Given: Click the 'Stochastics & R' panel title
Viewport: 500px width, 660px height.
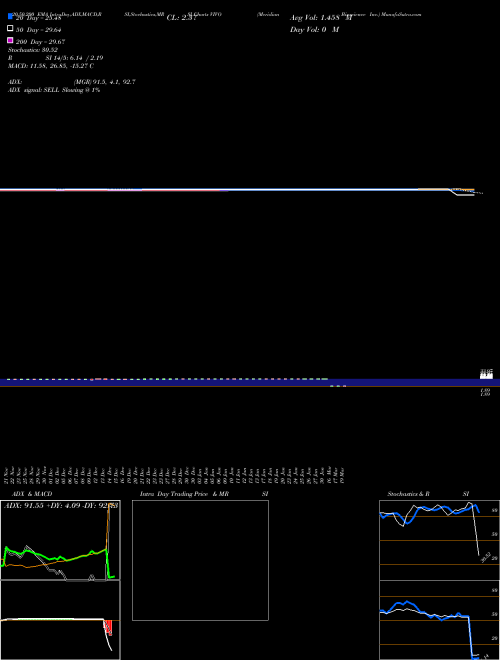Looking at the screenshot, I should tap(408, 494).
